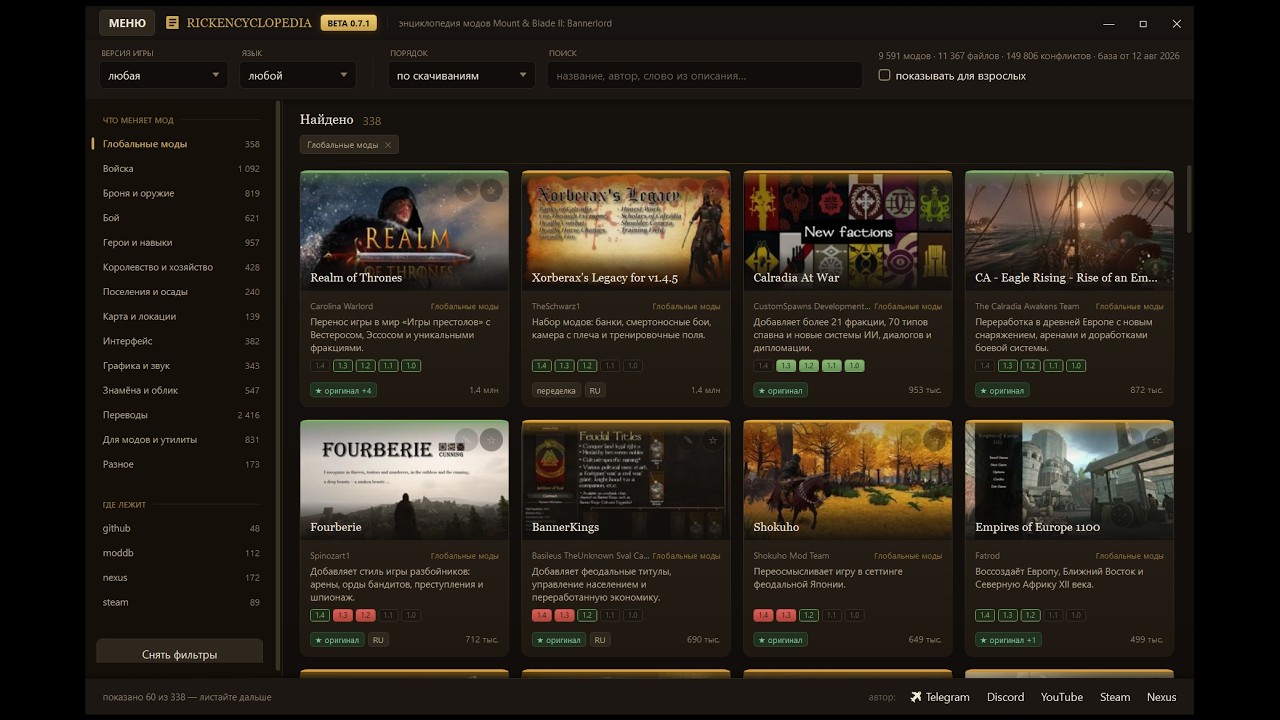Star the CA - Eagle Rising mod card
The width and height of the screenshot is (1280, 720).
coord(1156,189)
